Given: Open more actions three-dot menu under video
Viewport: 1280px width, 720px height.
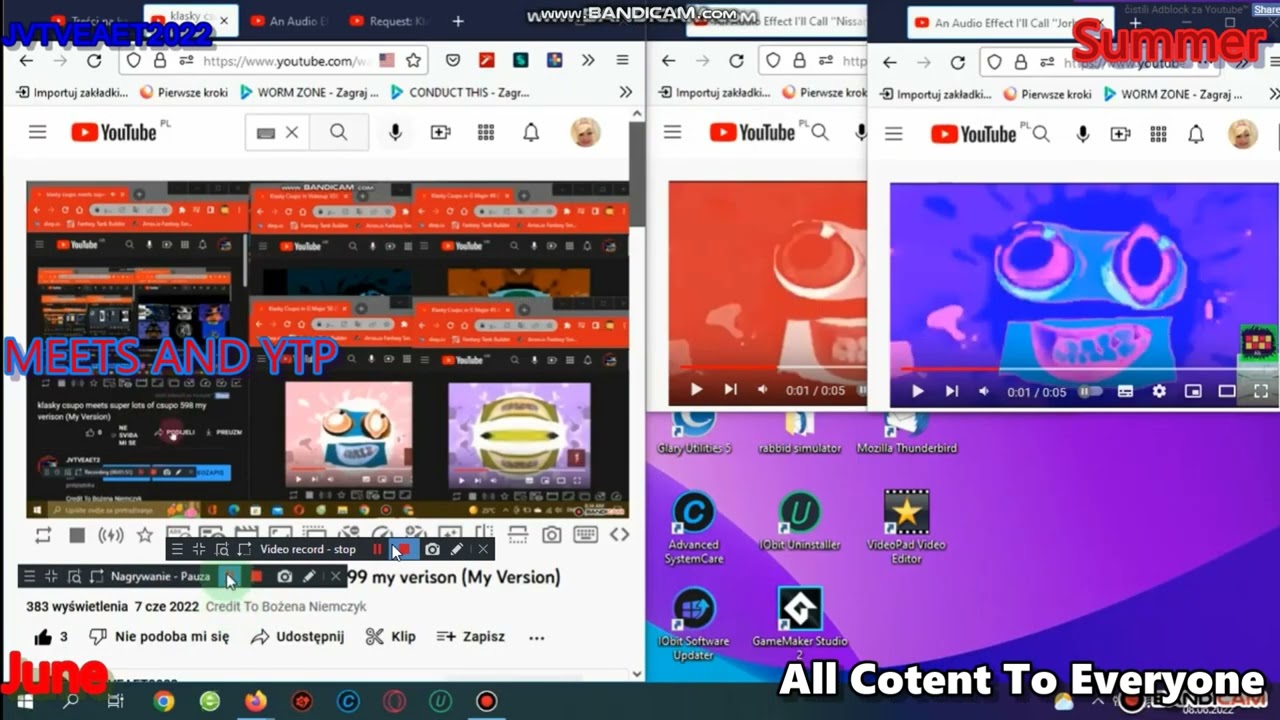Looking at the screenshot, I should click(x=537, y=637).
